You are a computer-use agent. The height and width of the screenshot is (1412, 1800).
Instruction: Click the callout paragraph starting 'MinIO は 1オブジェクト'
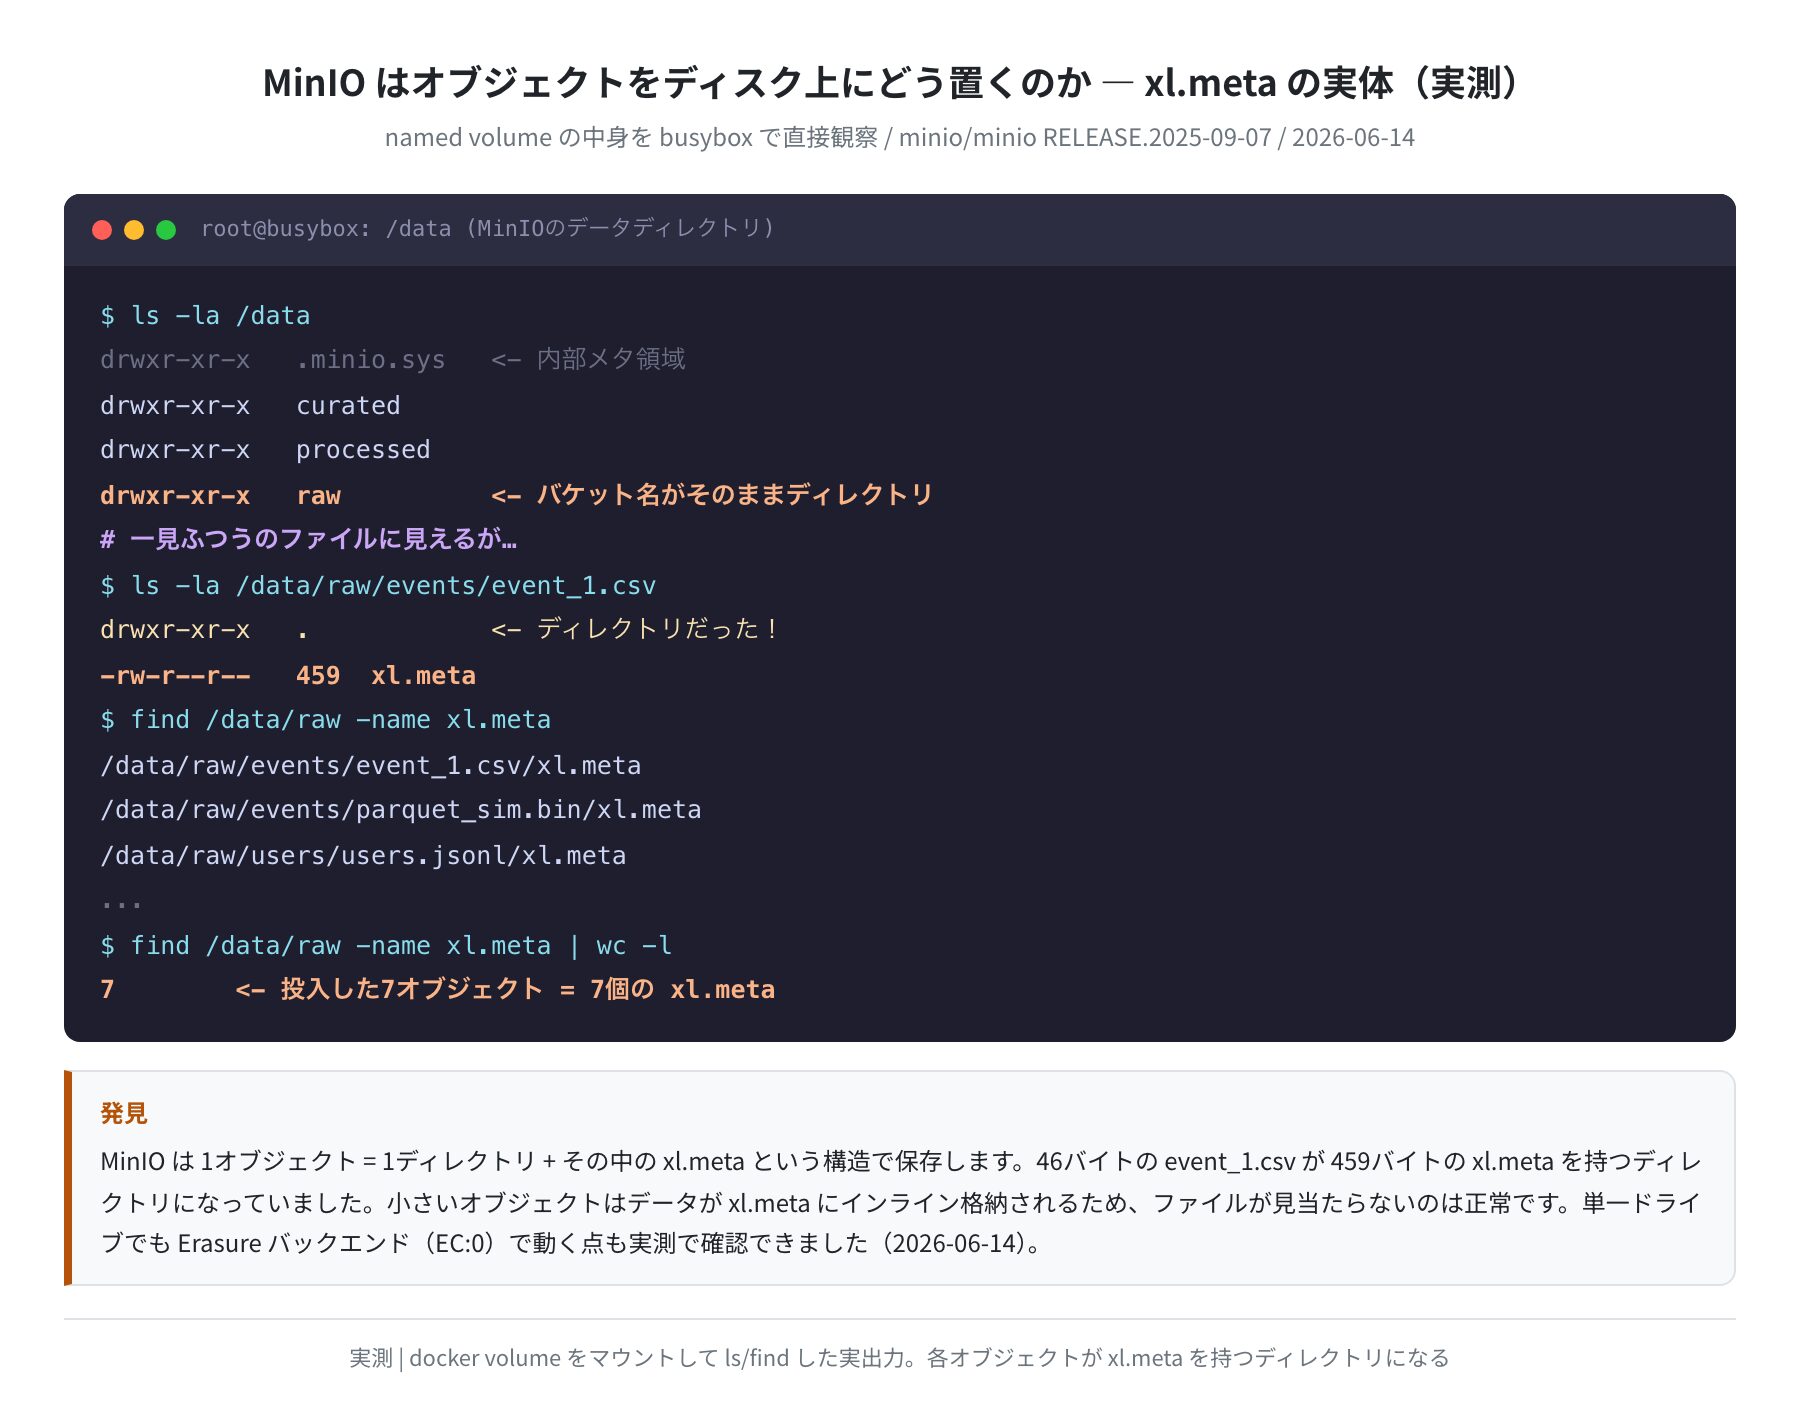tap(900, 1202)
